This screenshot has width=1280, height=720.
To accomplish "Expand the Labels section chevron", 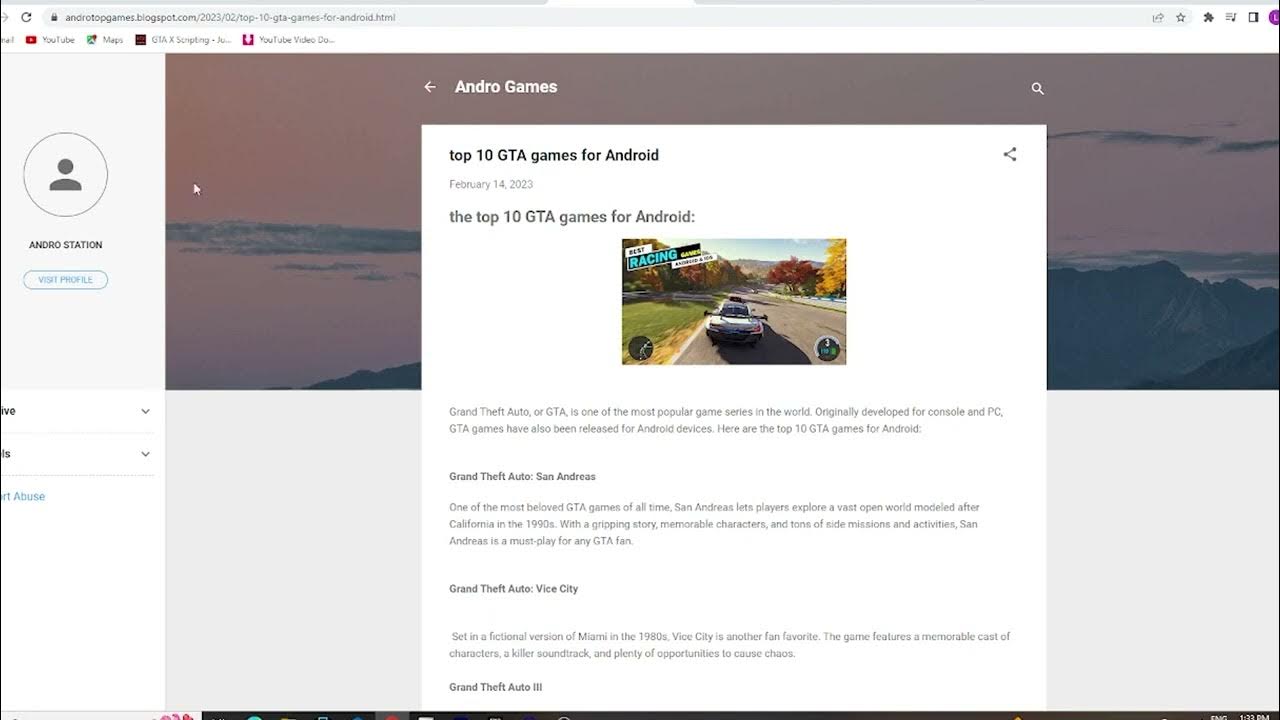I will [x=145, y=454].
